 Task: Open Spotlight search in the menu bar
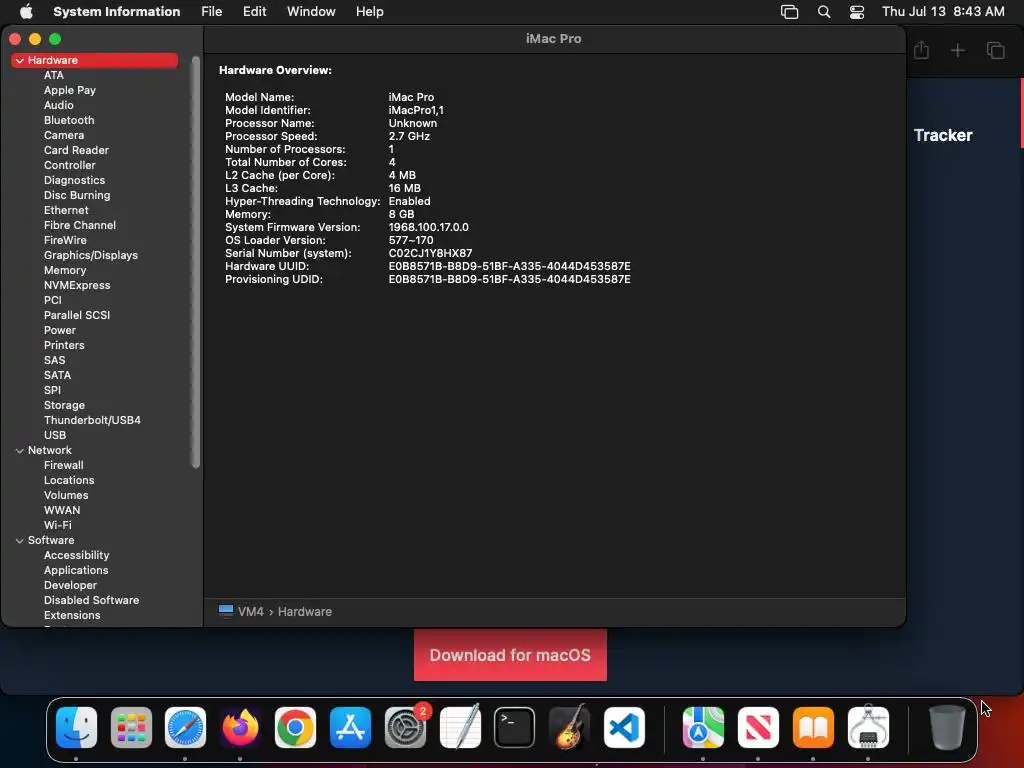pos(824,12)
